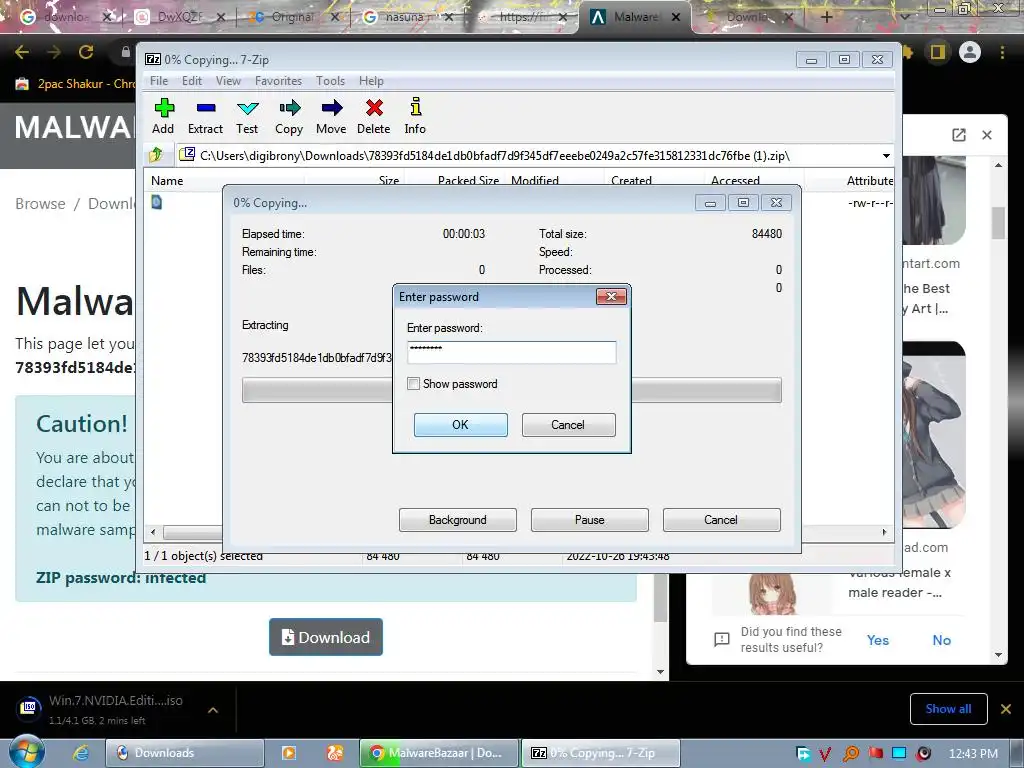Open the 2pac Shakur bookmark
1024x768 pixels.
76,84
